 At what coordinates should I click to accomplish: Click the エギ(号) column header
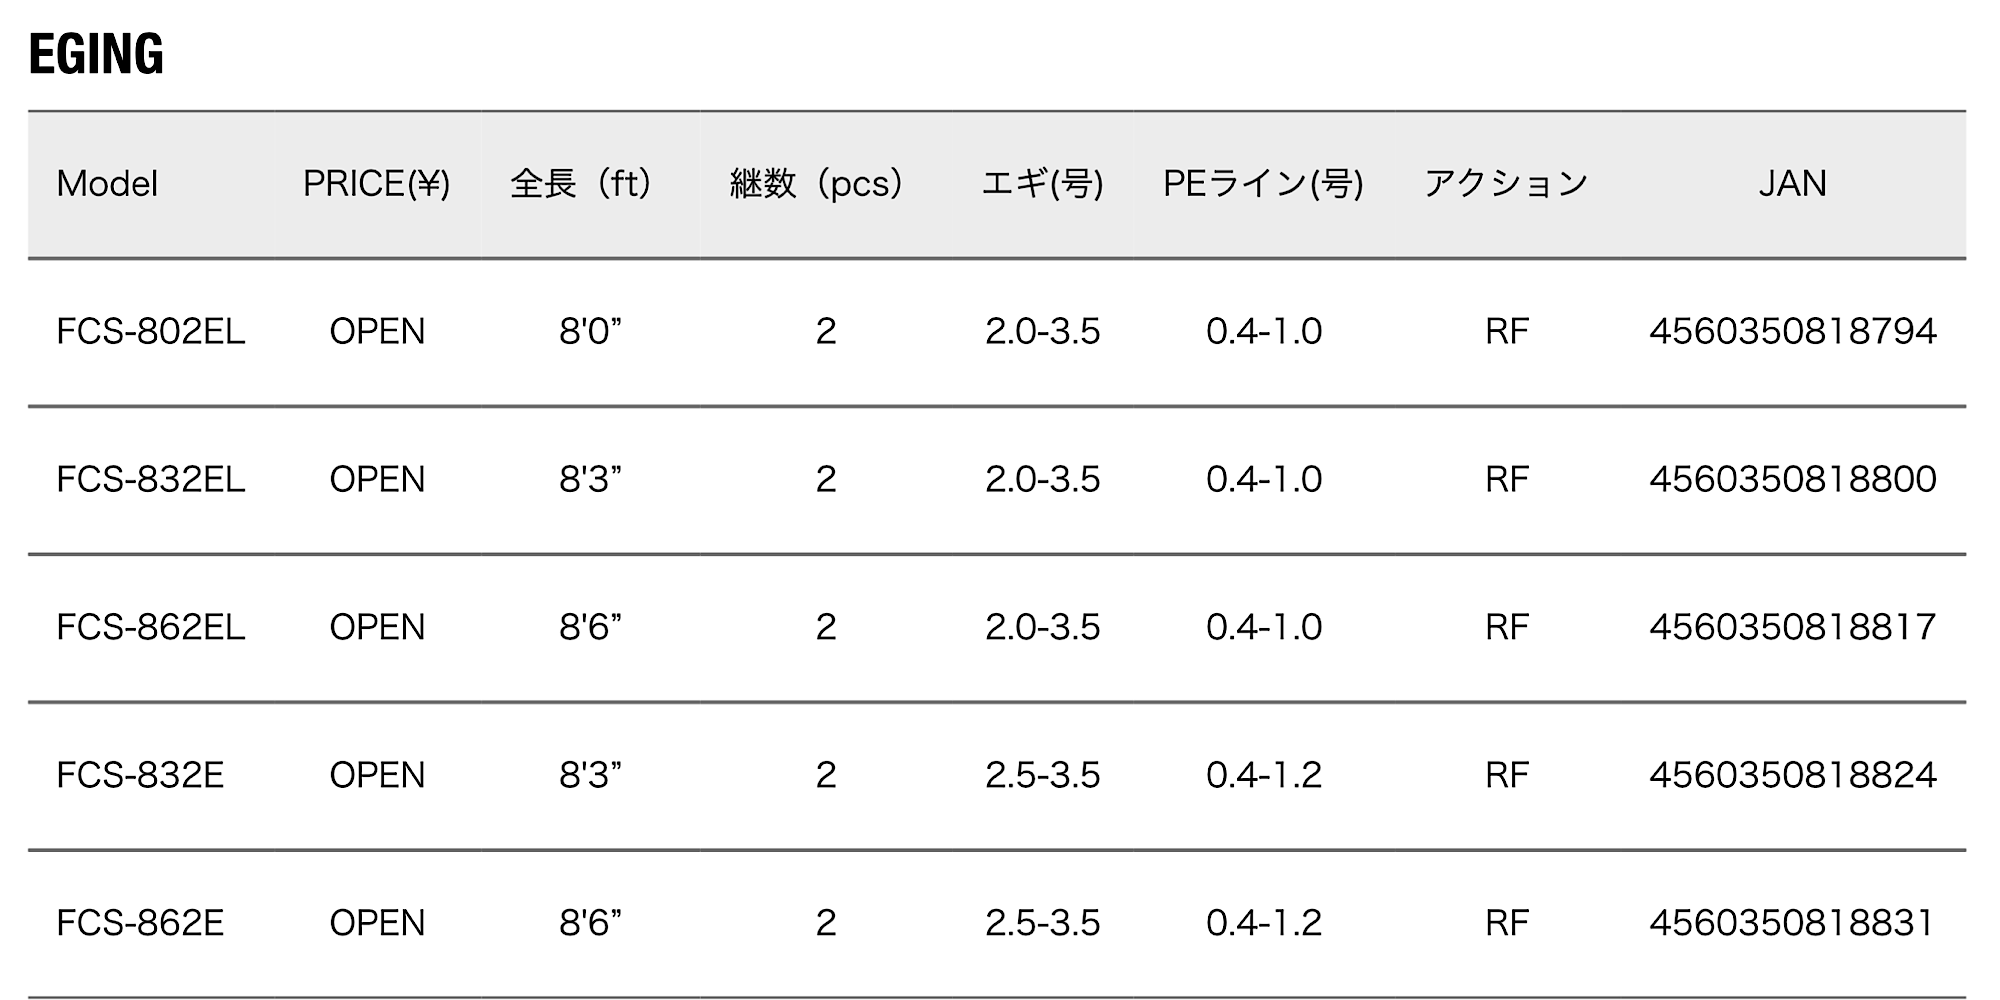click(1042, 184)
